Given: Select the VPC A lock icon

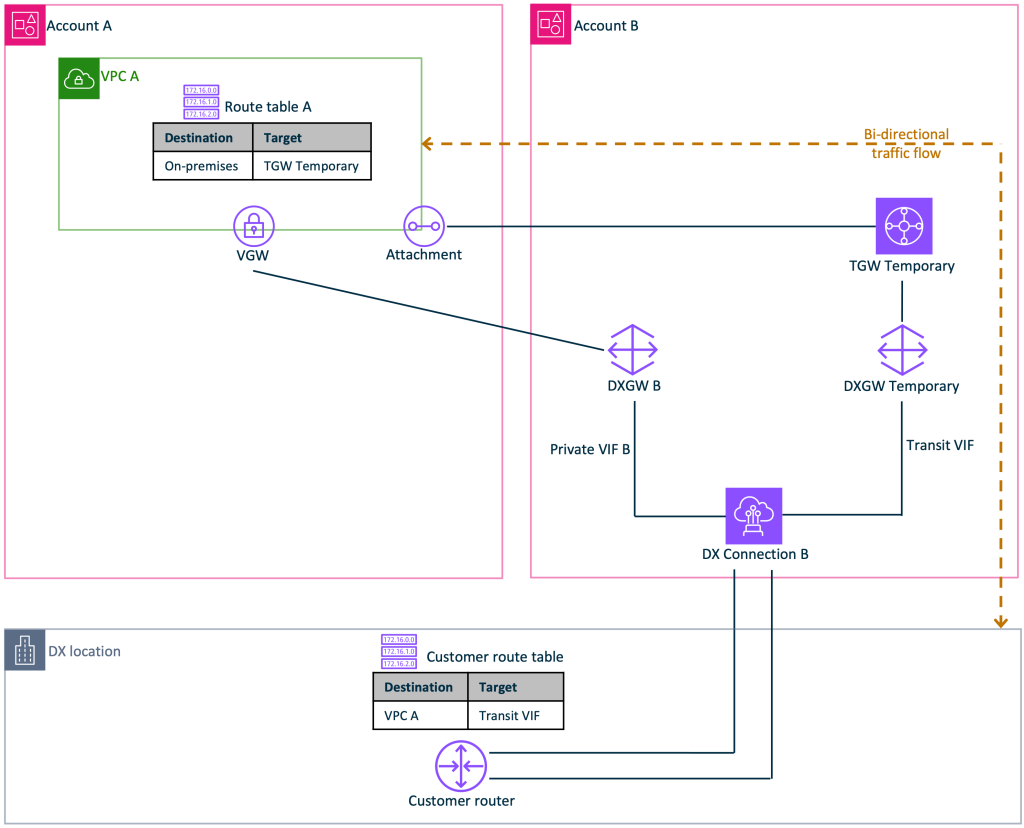Looking at the screenshot, I should 78,80.
